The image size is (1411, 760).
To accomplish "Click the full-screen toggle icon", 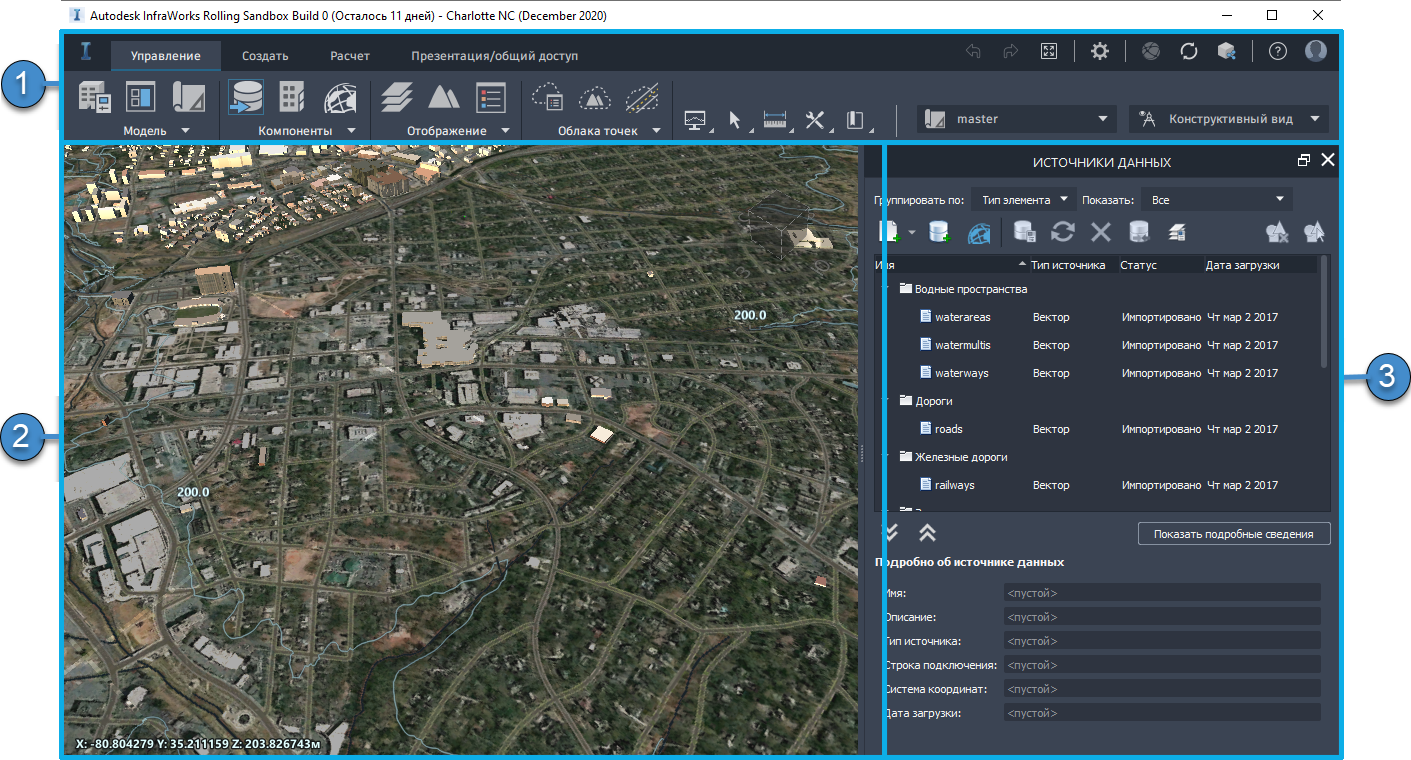I will (x=1048, y=52).
